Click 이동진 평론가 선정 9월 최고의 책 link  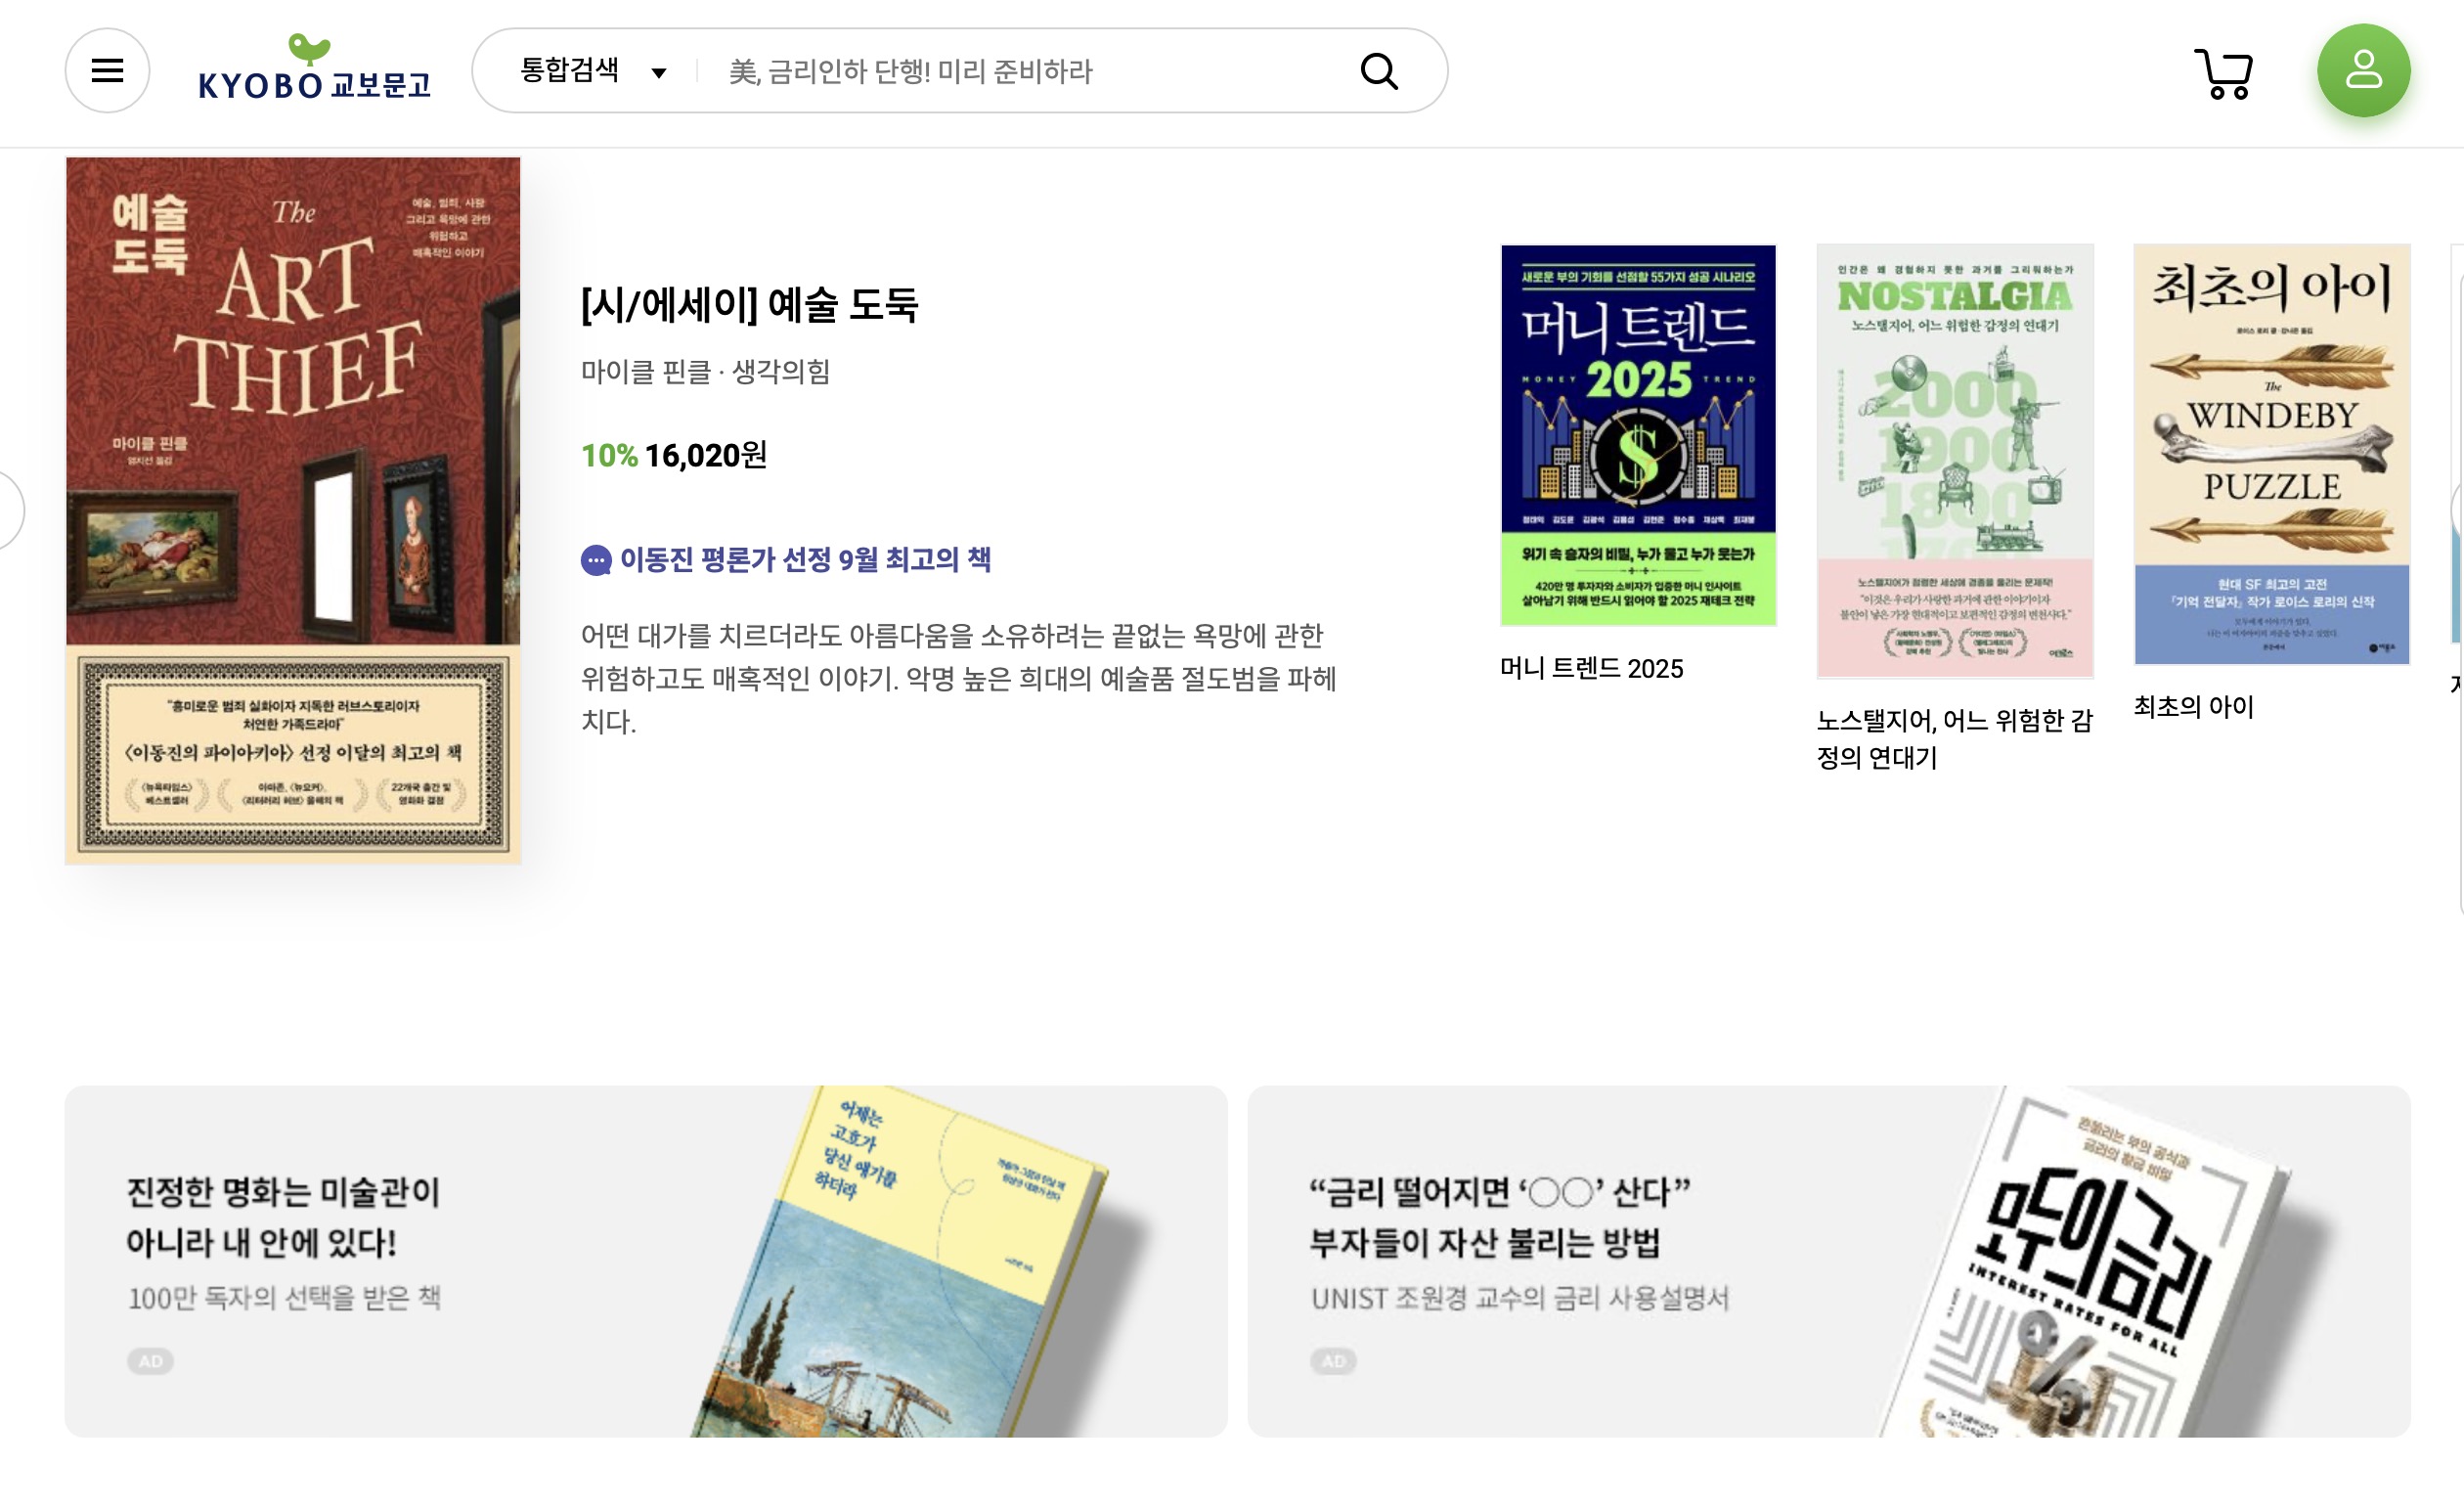point(805,559)
